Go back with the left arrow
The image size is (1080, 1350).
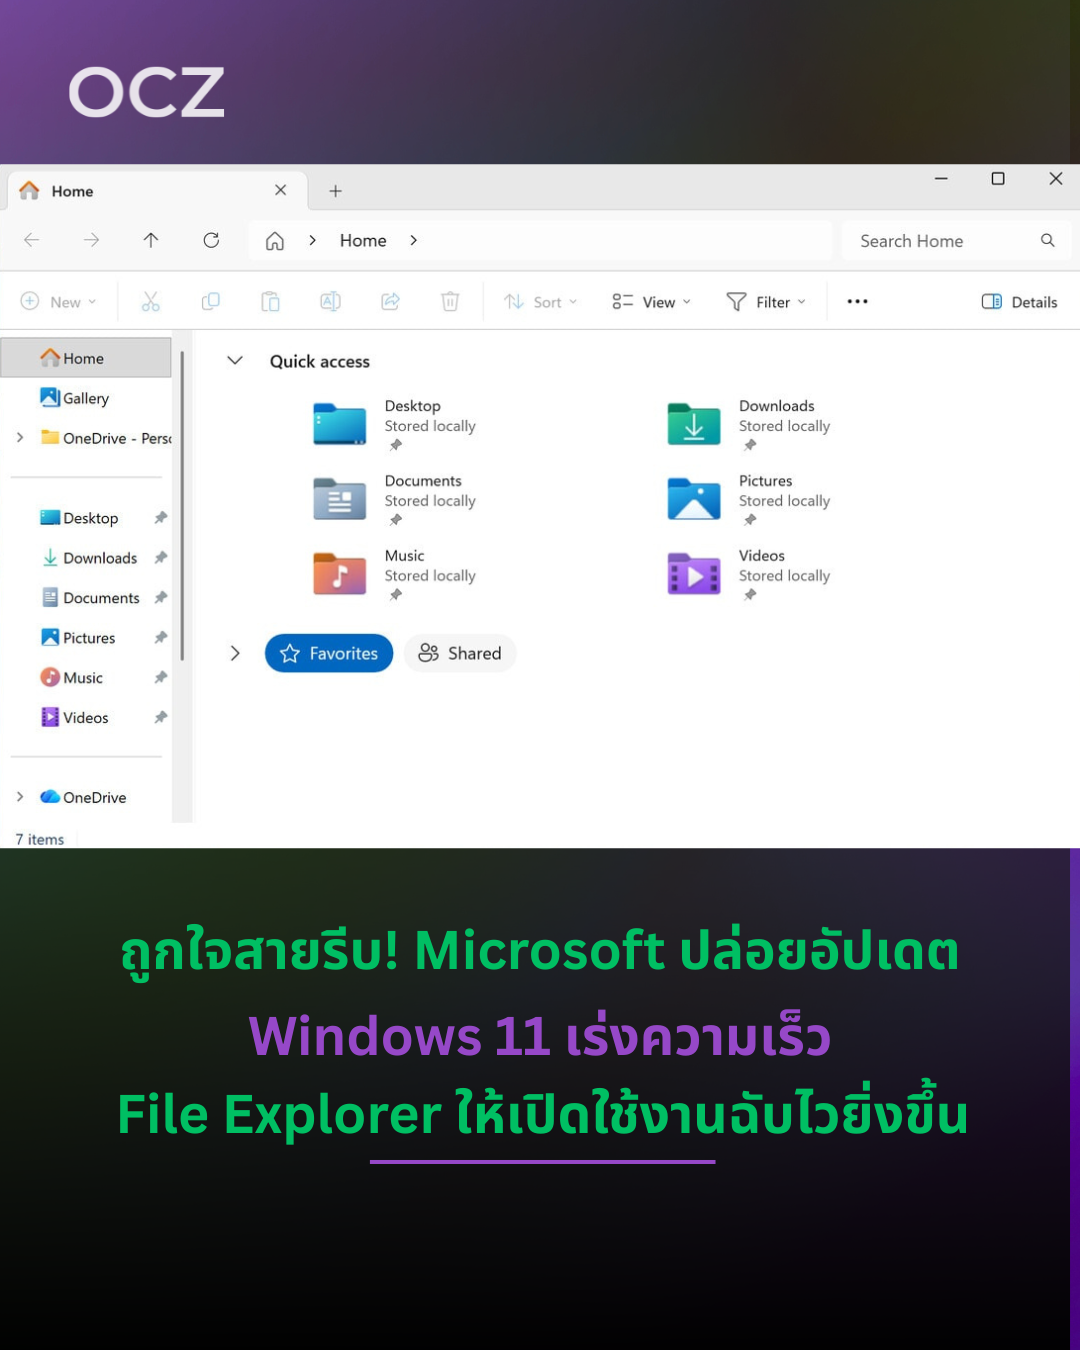pyautogui.click(x=32, y=240)
